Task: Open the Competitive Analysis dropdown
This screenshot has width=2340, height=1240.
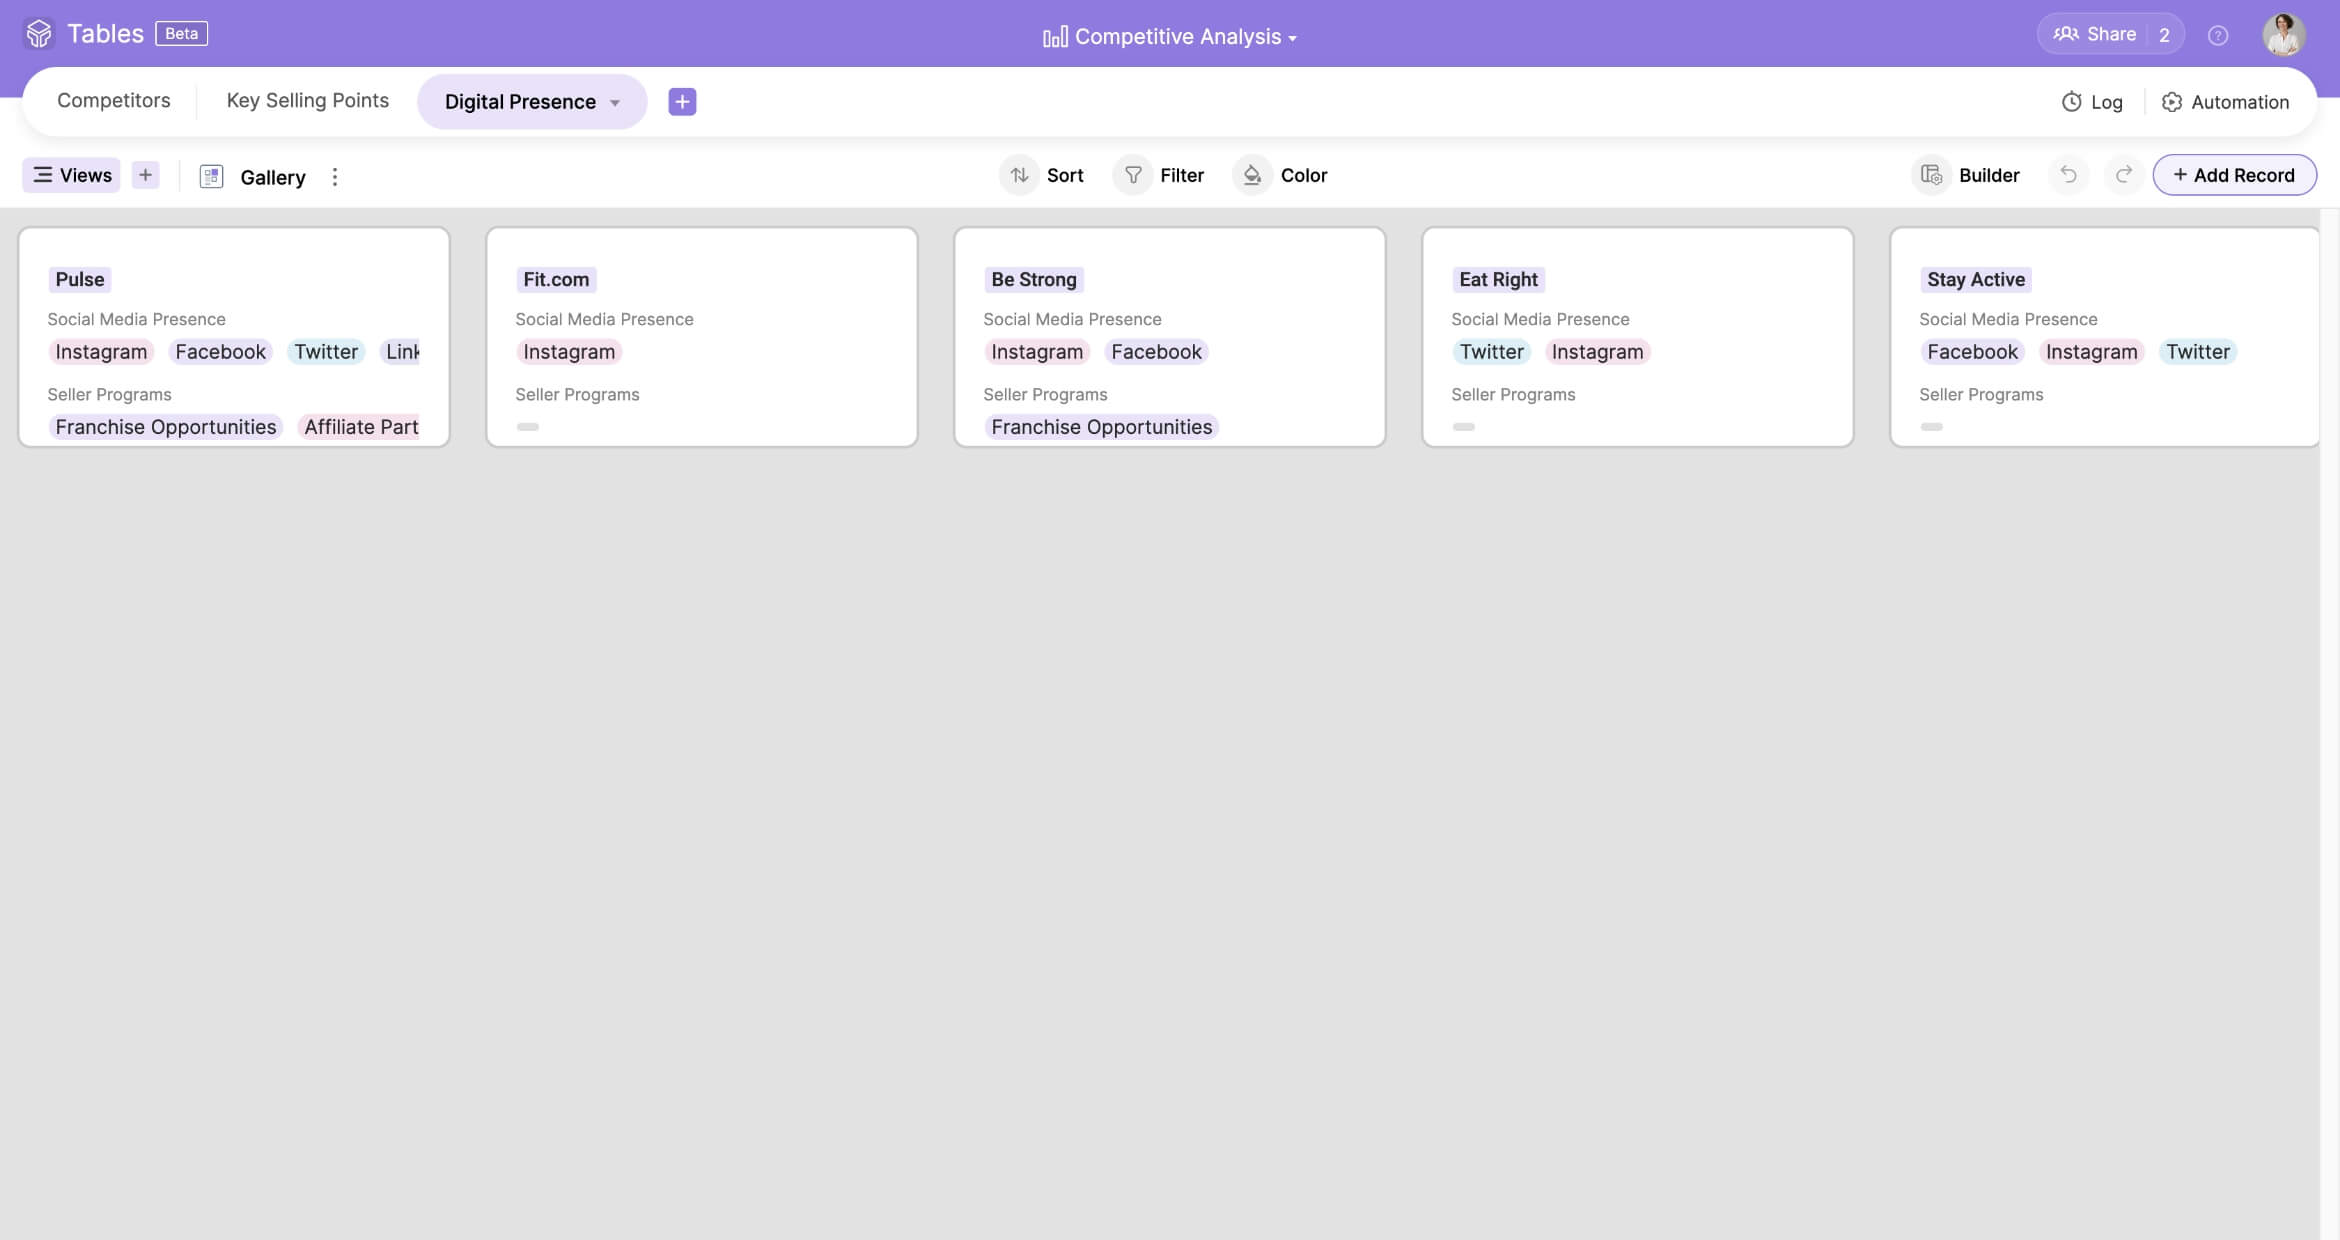Action: [x=1170, y=36]
